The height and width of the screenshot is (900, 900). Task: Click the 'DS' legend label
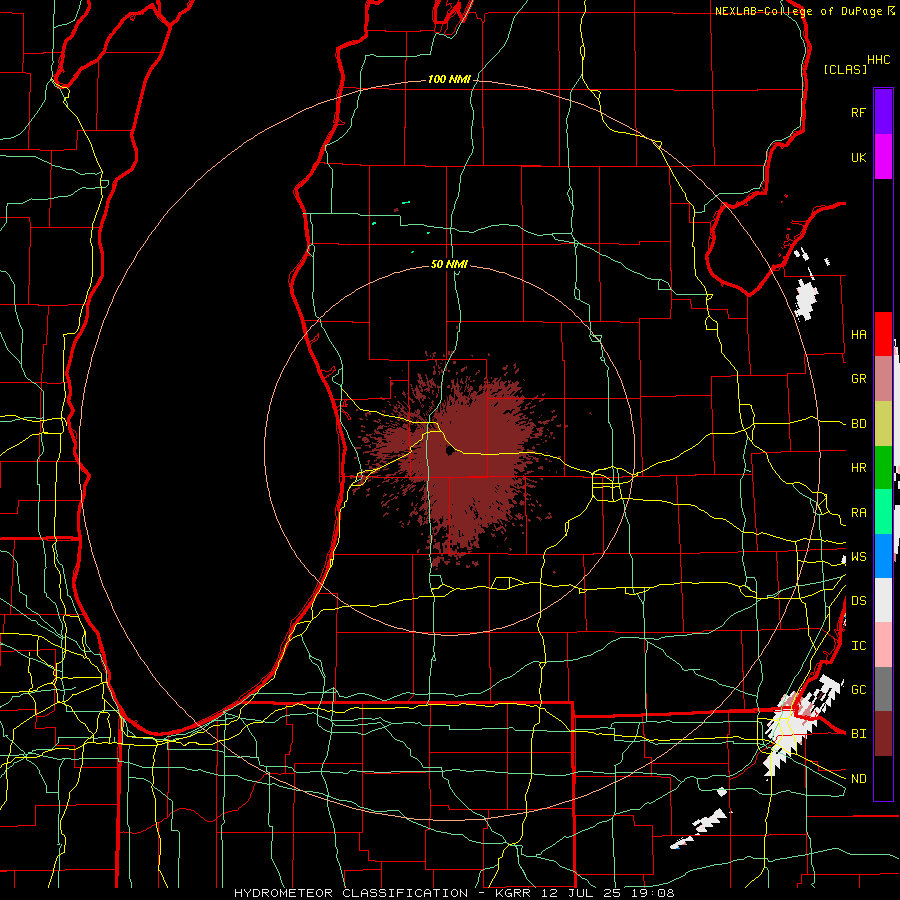coord(858,601)
